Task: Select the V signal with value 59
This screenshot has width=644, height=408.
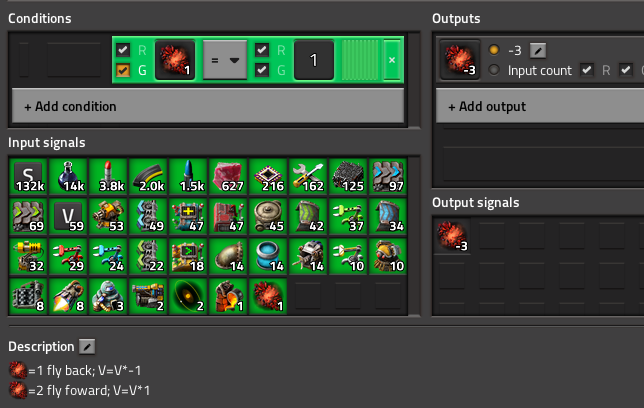Action: (x=68, y=217)
